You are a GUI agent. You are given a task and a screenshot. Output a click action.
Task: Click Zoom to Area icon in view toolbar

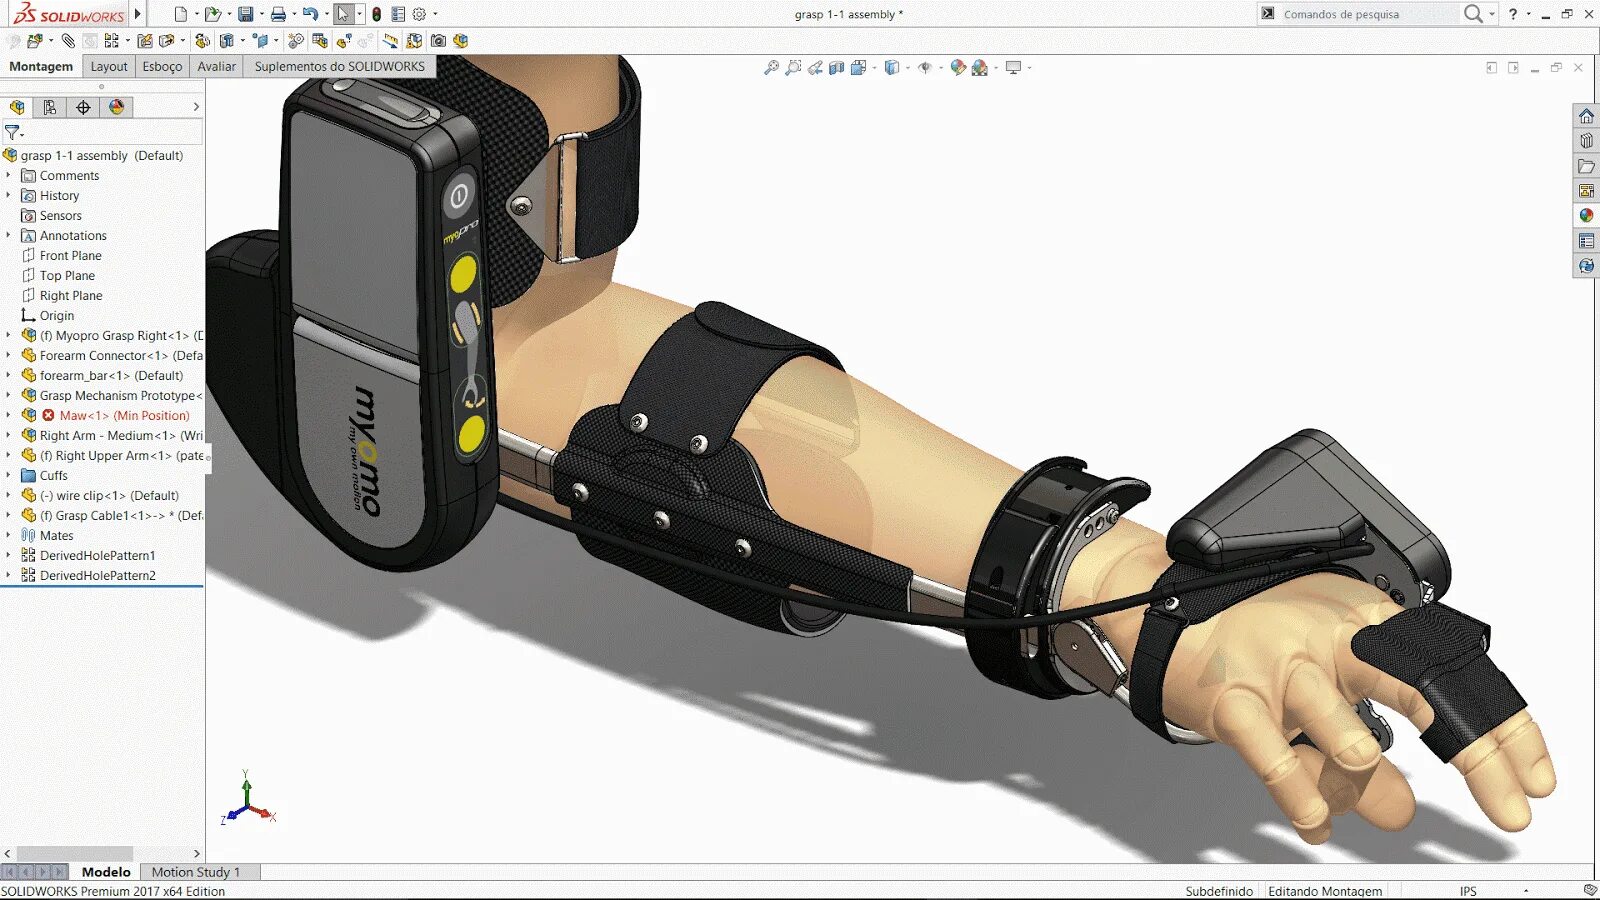(793, 68)
